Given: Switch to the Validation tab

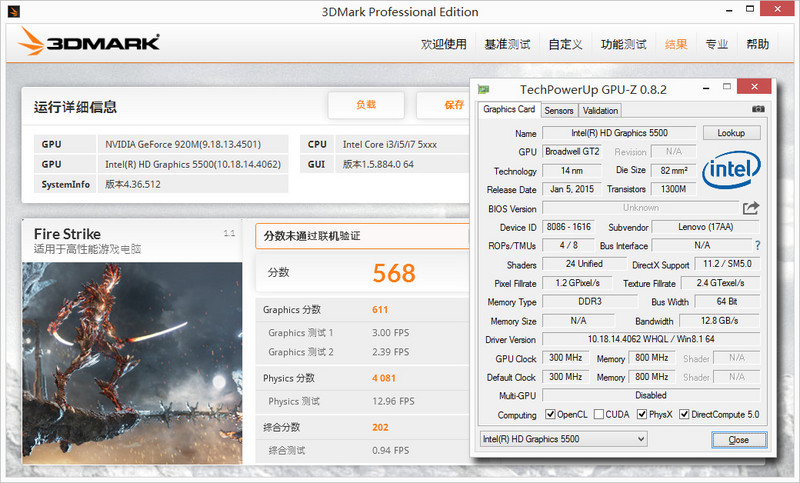Looking at the screenshot, I should pos(600,111).
